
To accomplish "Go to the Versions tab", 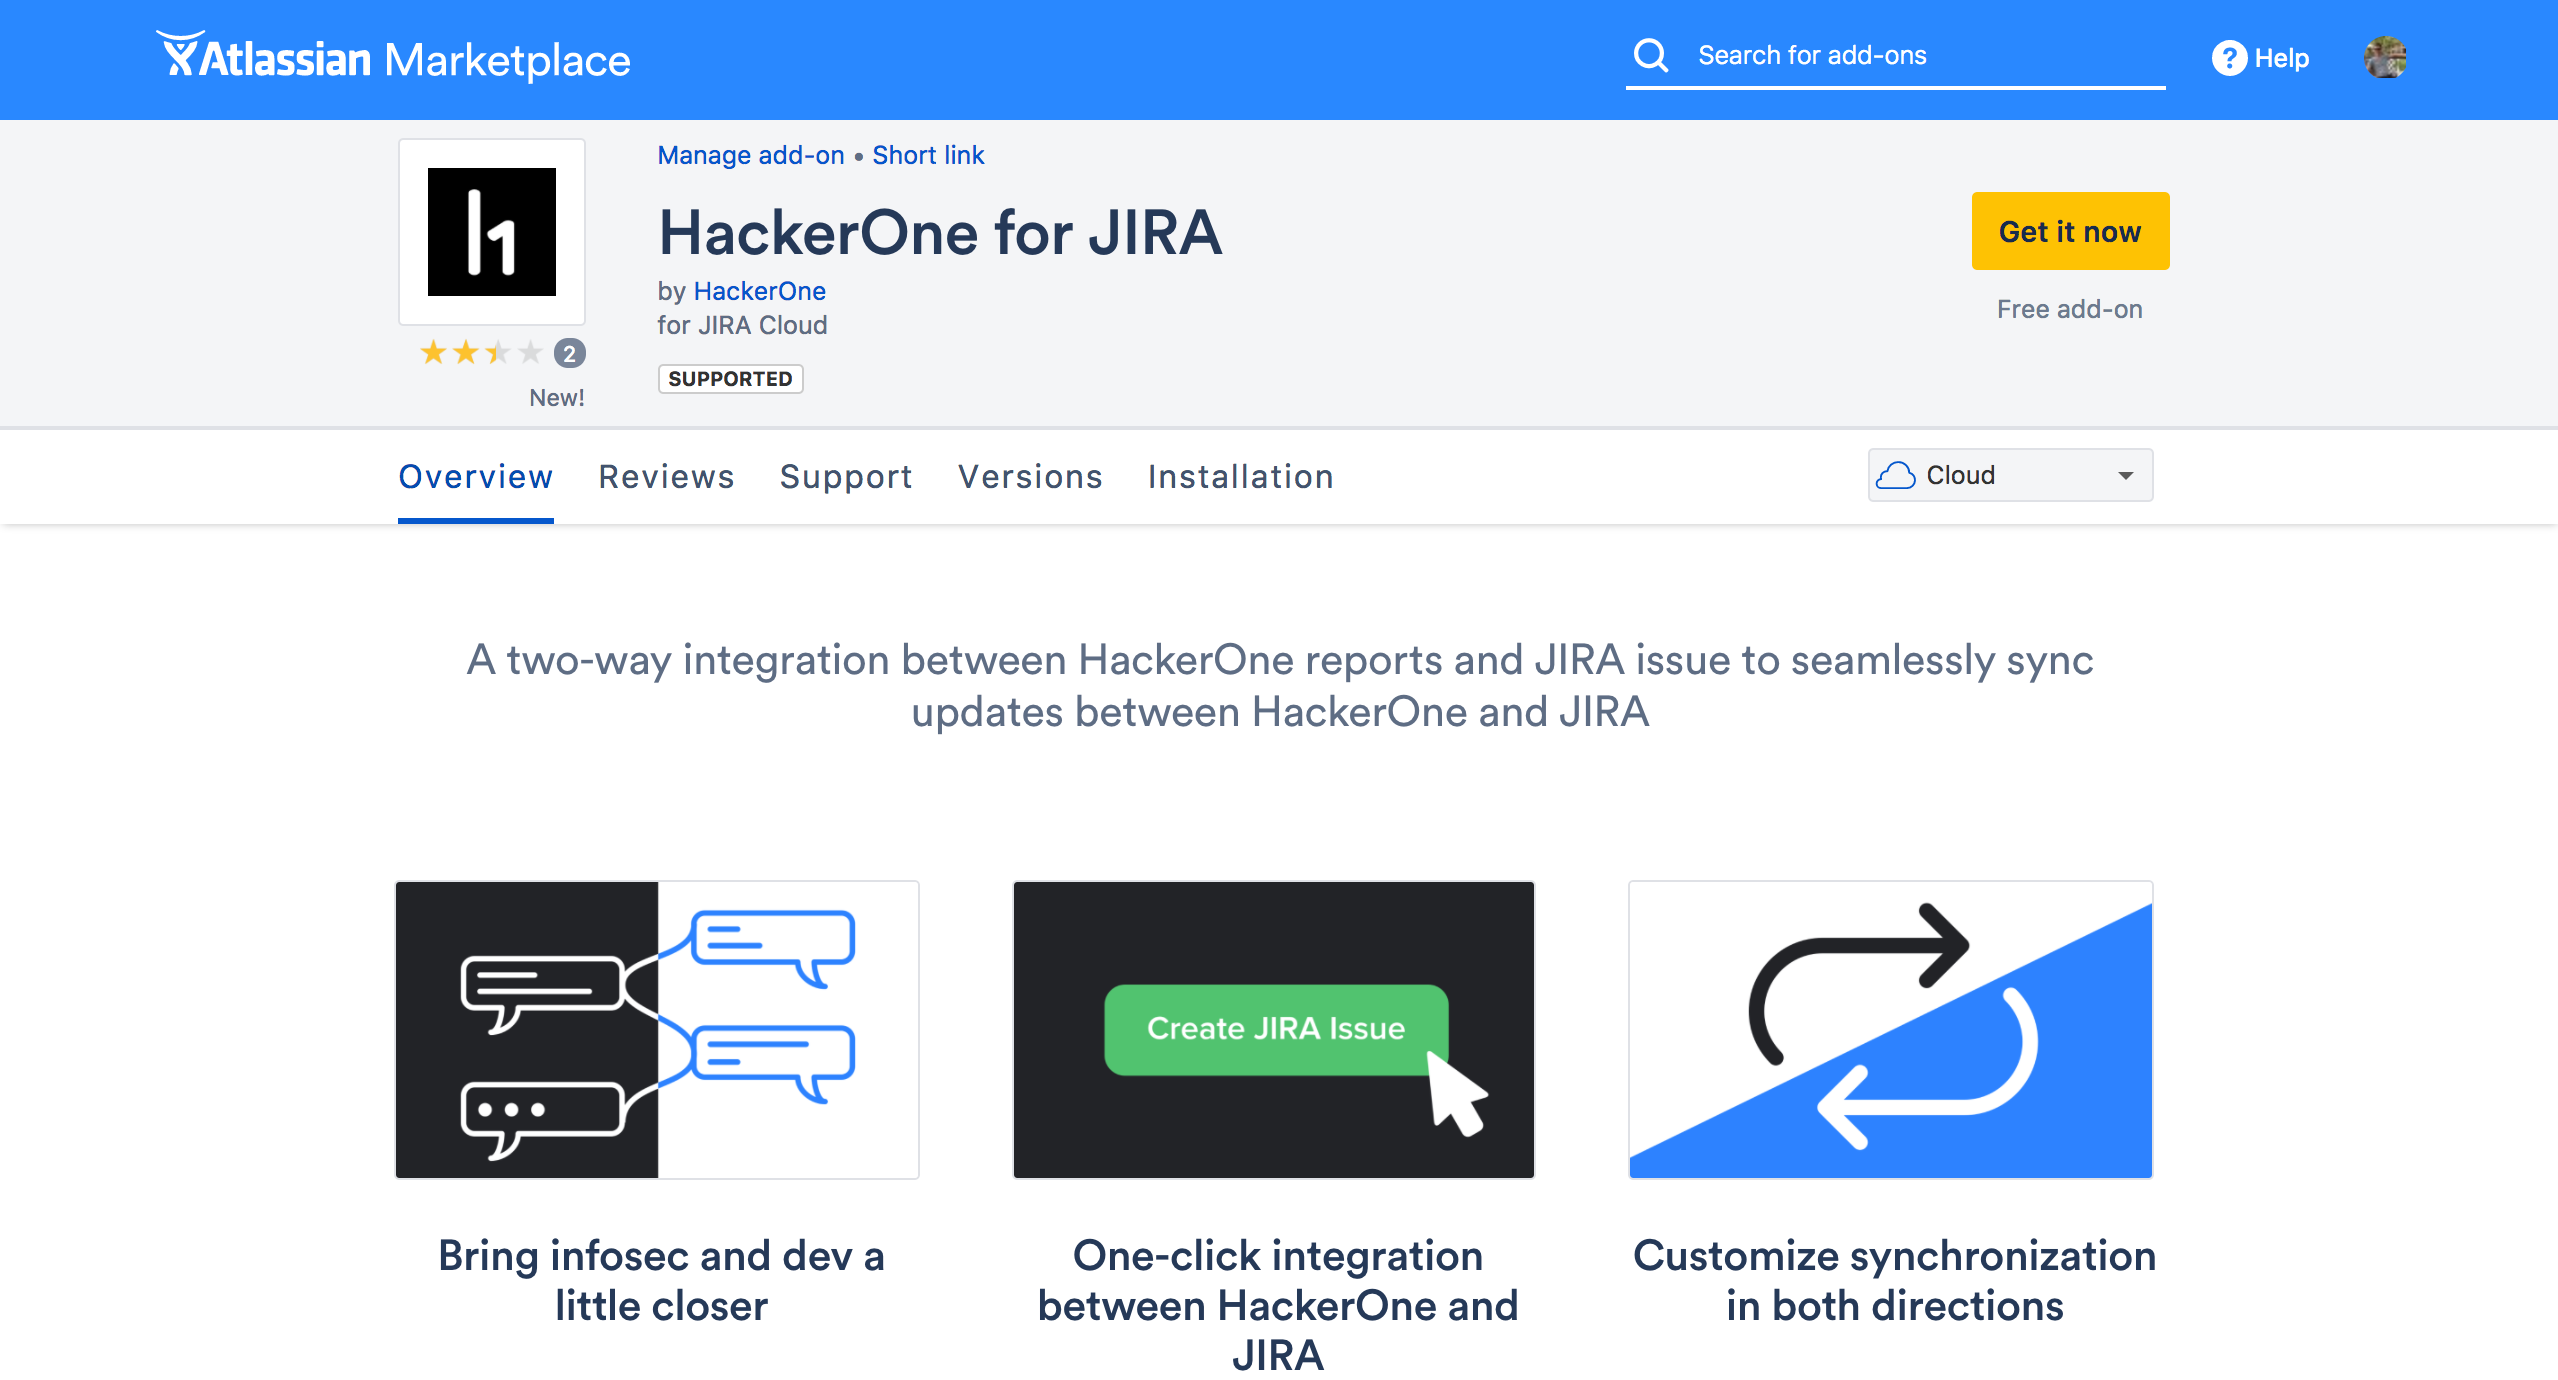I will (x=1030, y=477).
